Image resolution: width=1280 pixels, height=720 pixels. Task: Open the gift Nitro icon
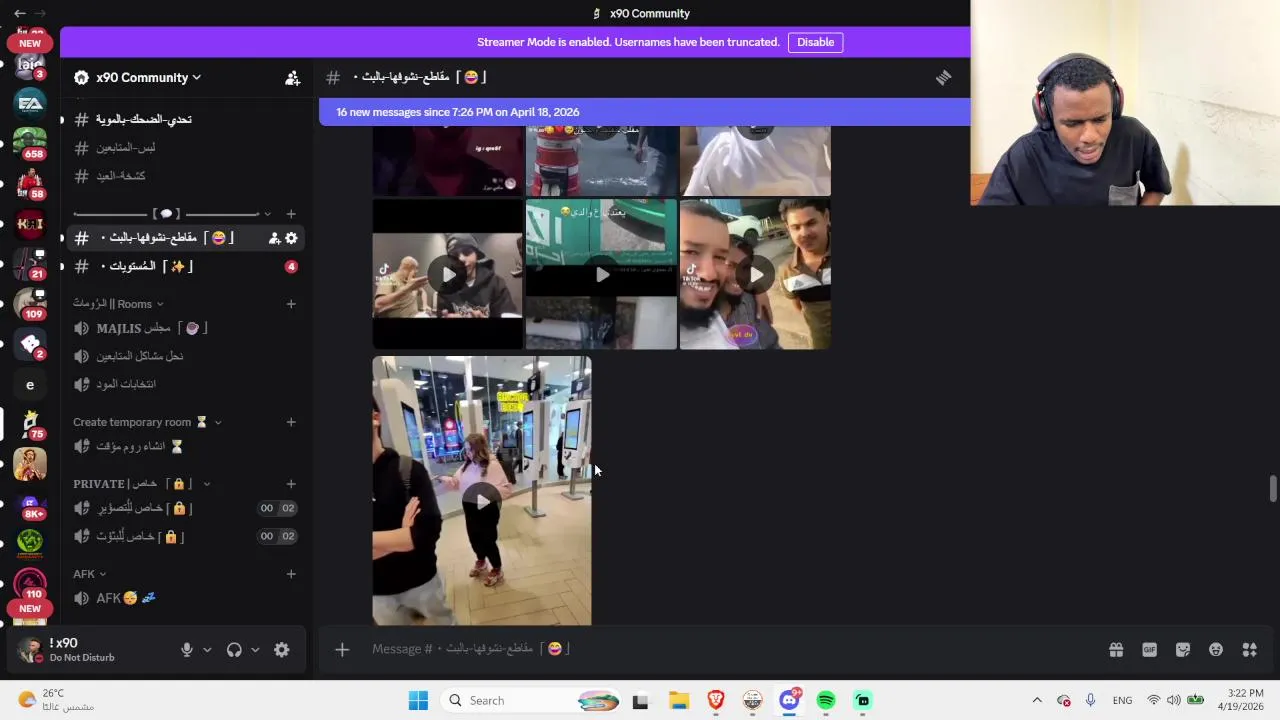click(x=1116, y=650)
